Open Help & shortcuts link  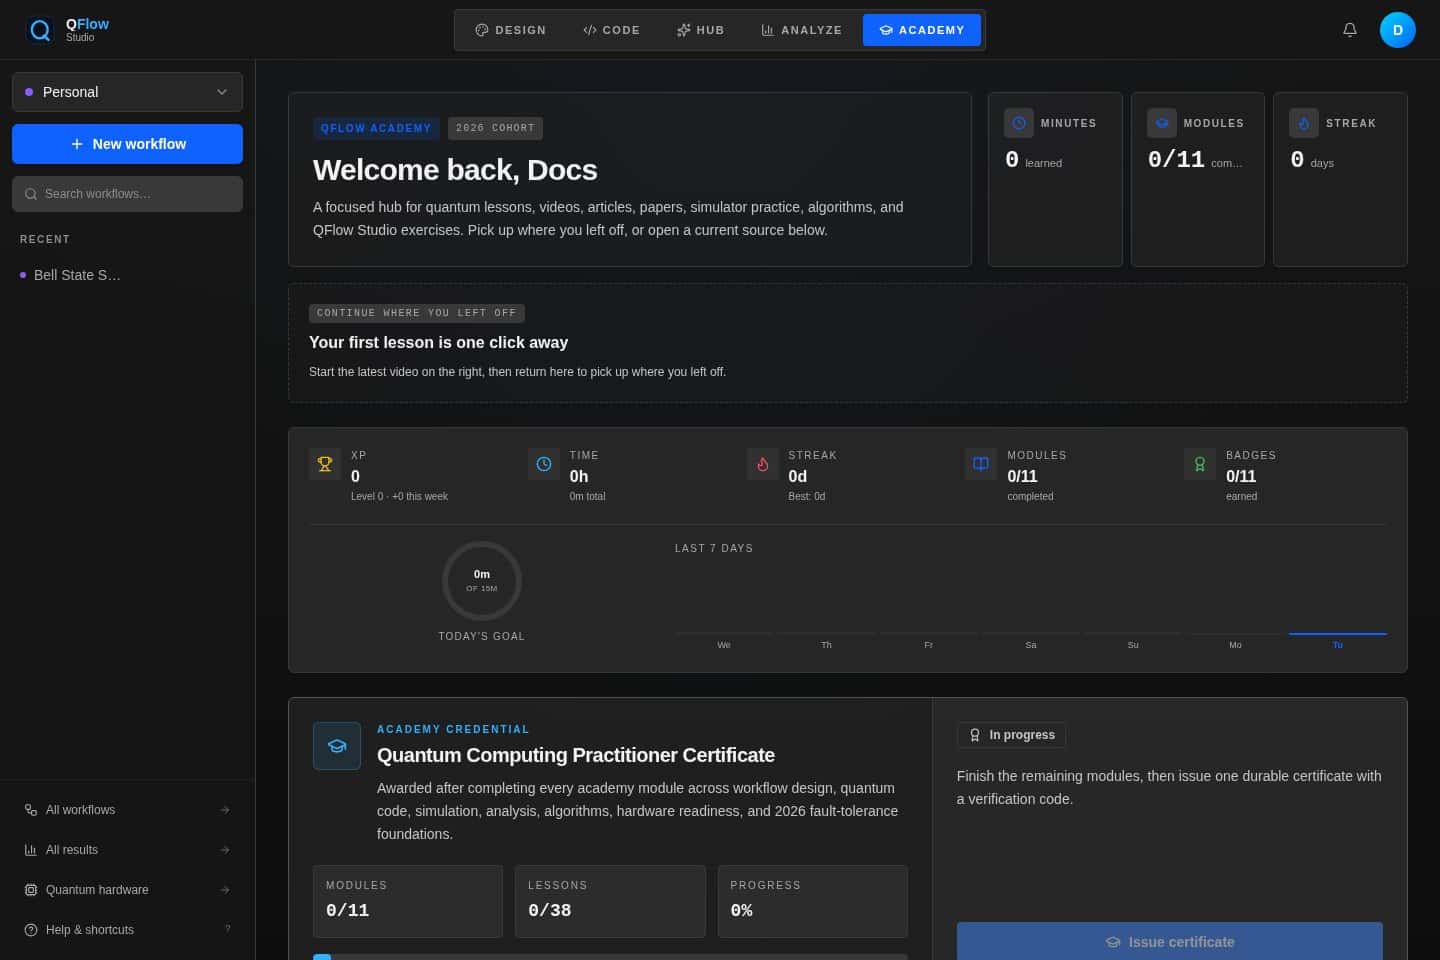(x=127, y=930)
